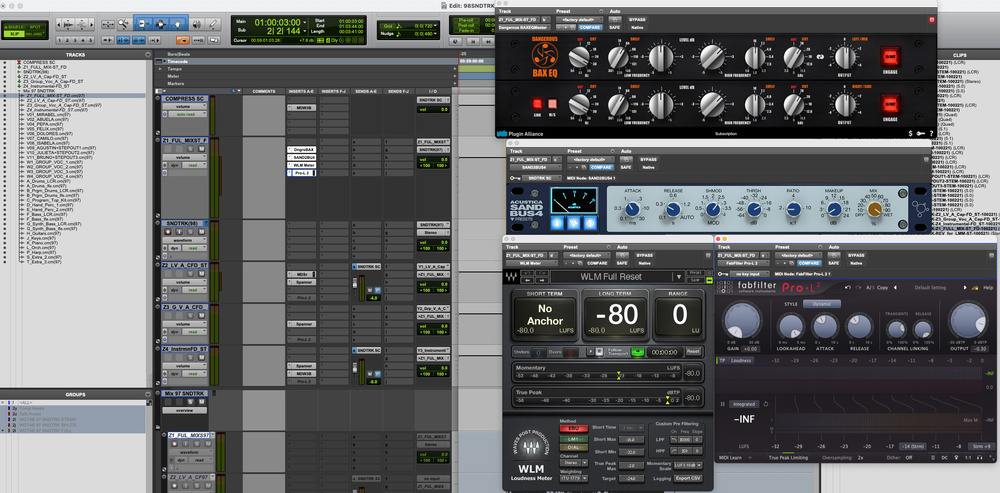Click WLM next preset right arrow
Image resolution: width=1000 pixels, height=493 pixels.
coord(542,281)
